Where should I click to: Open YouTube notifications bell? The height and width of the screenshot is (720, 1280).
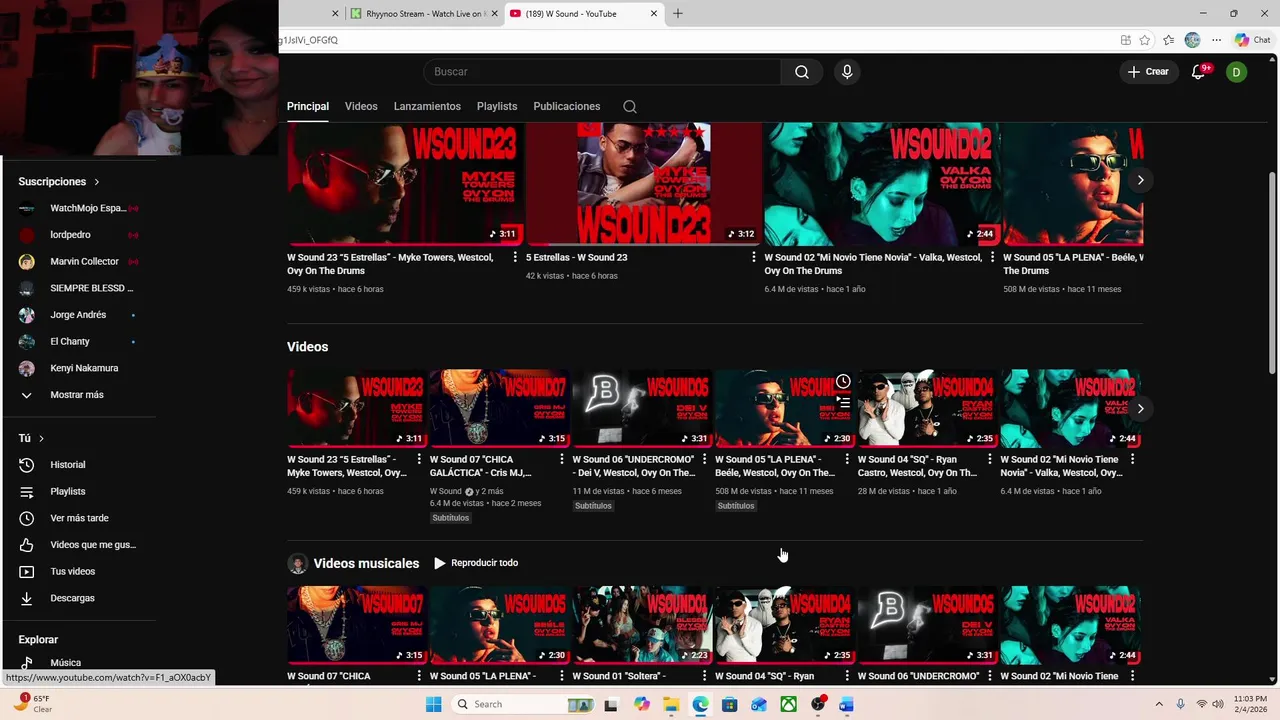click(1199, 72)
